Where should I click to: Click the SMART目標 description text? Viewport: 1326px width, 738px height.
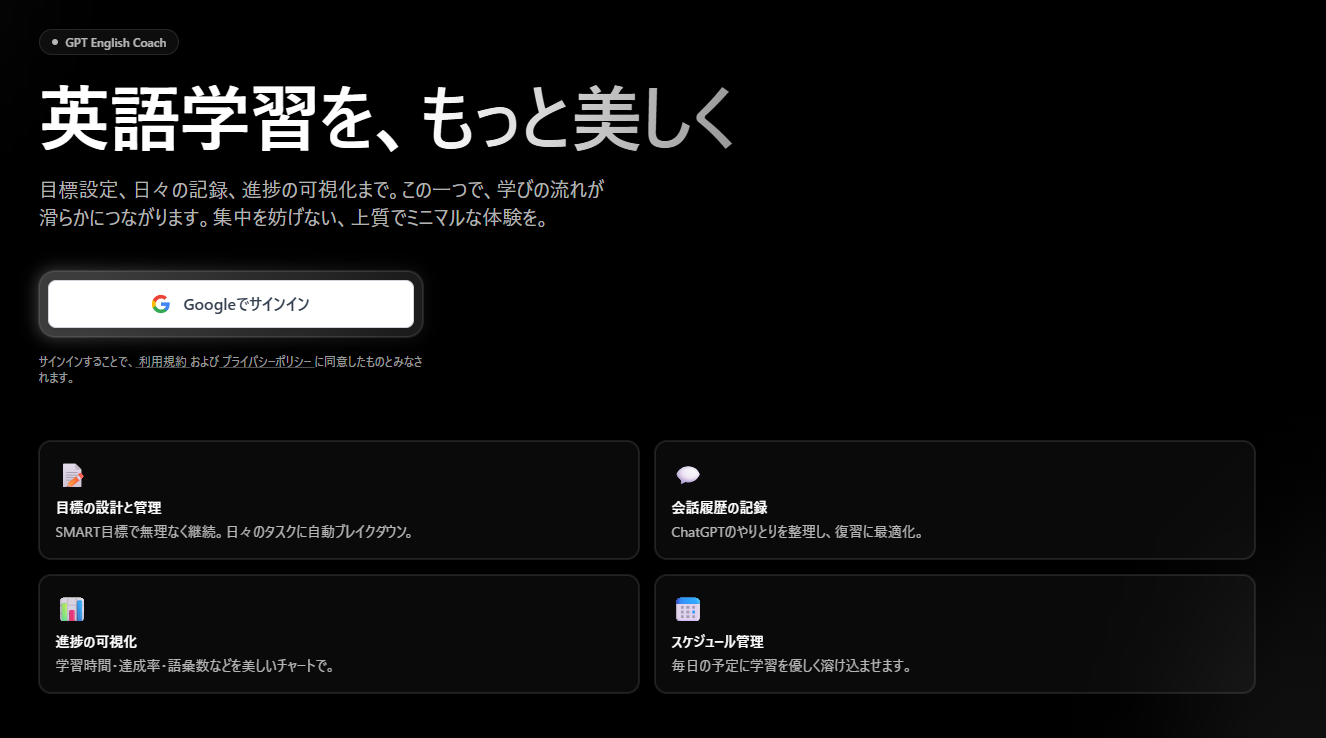pyautogui.click(x=234, y=532)
